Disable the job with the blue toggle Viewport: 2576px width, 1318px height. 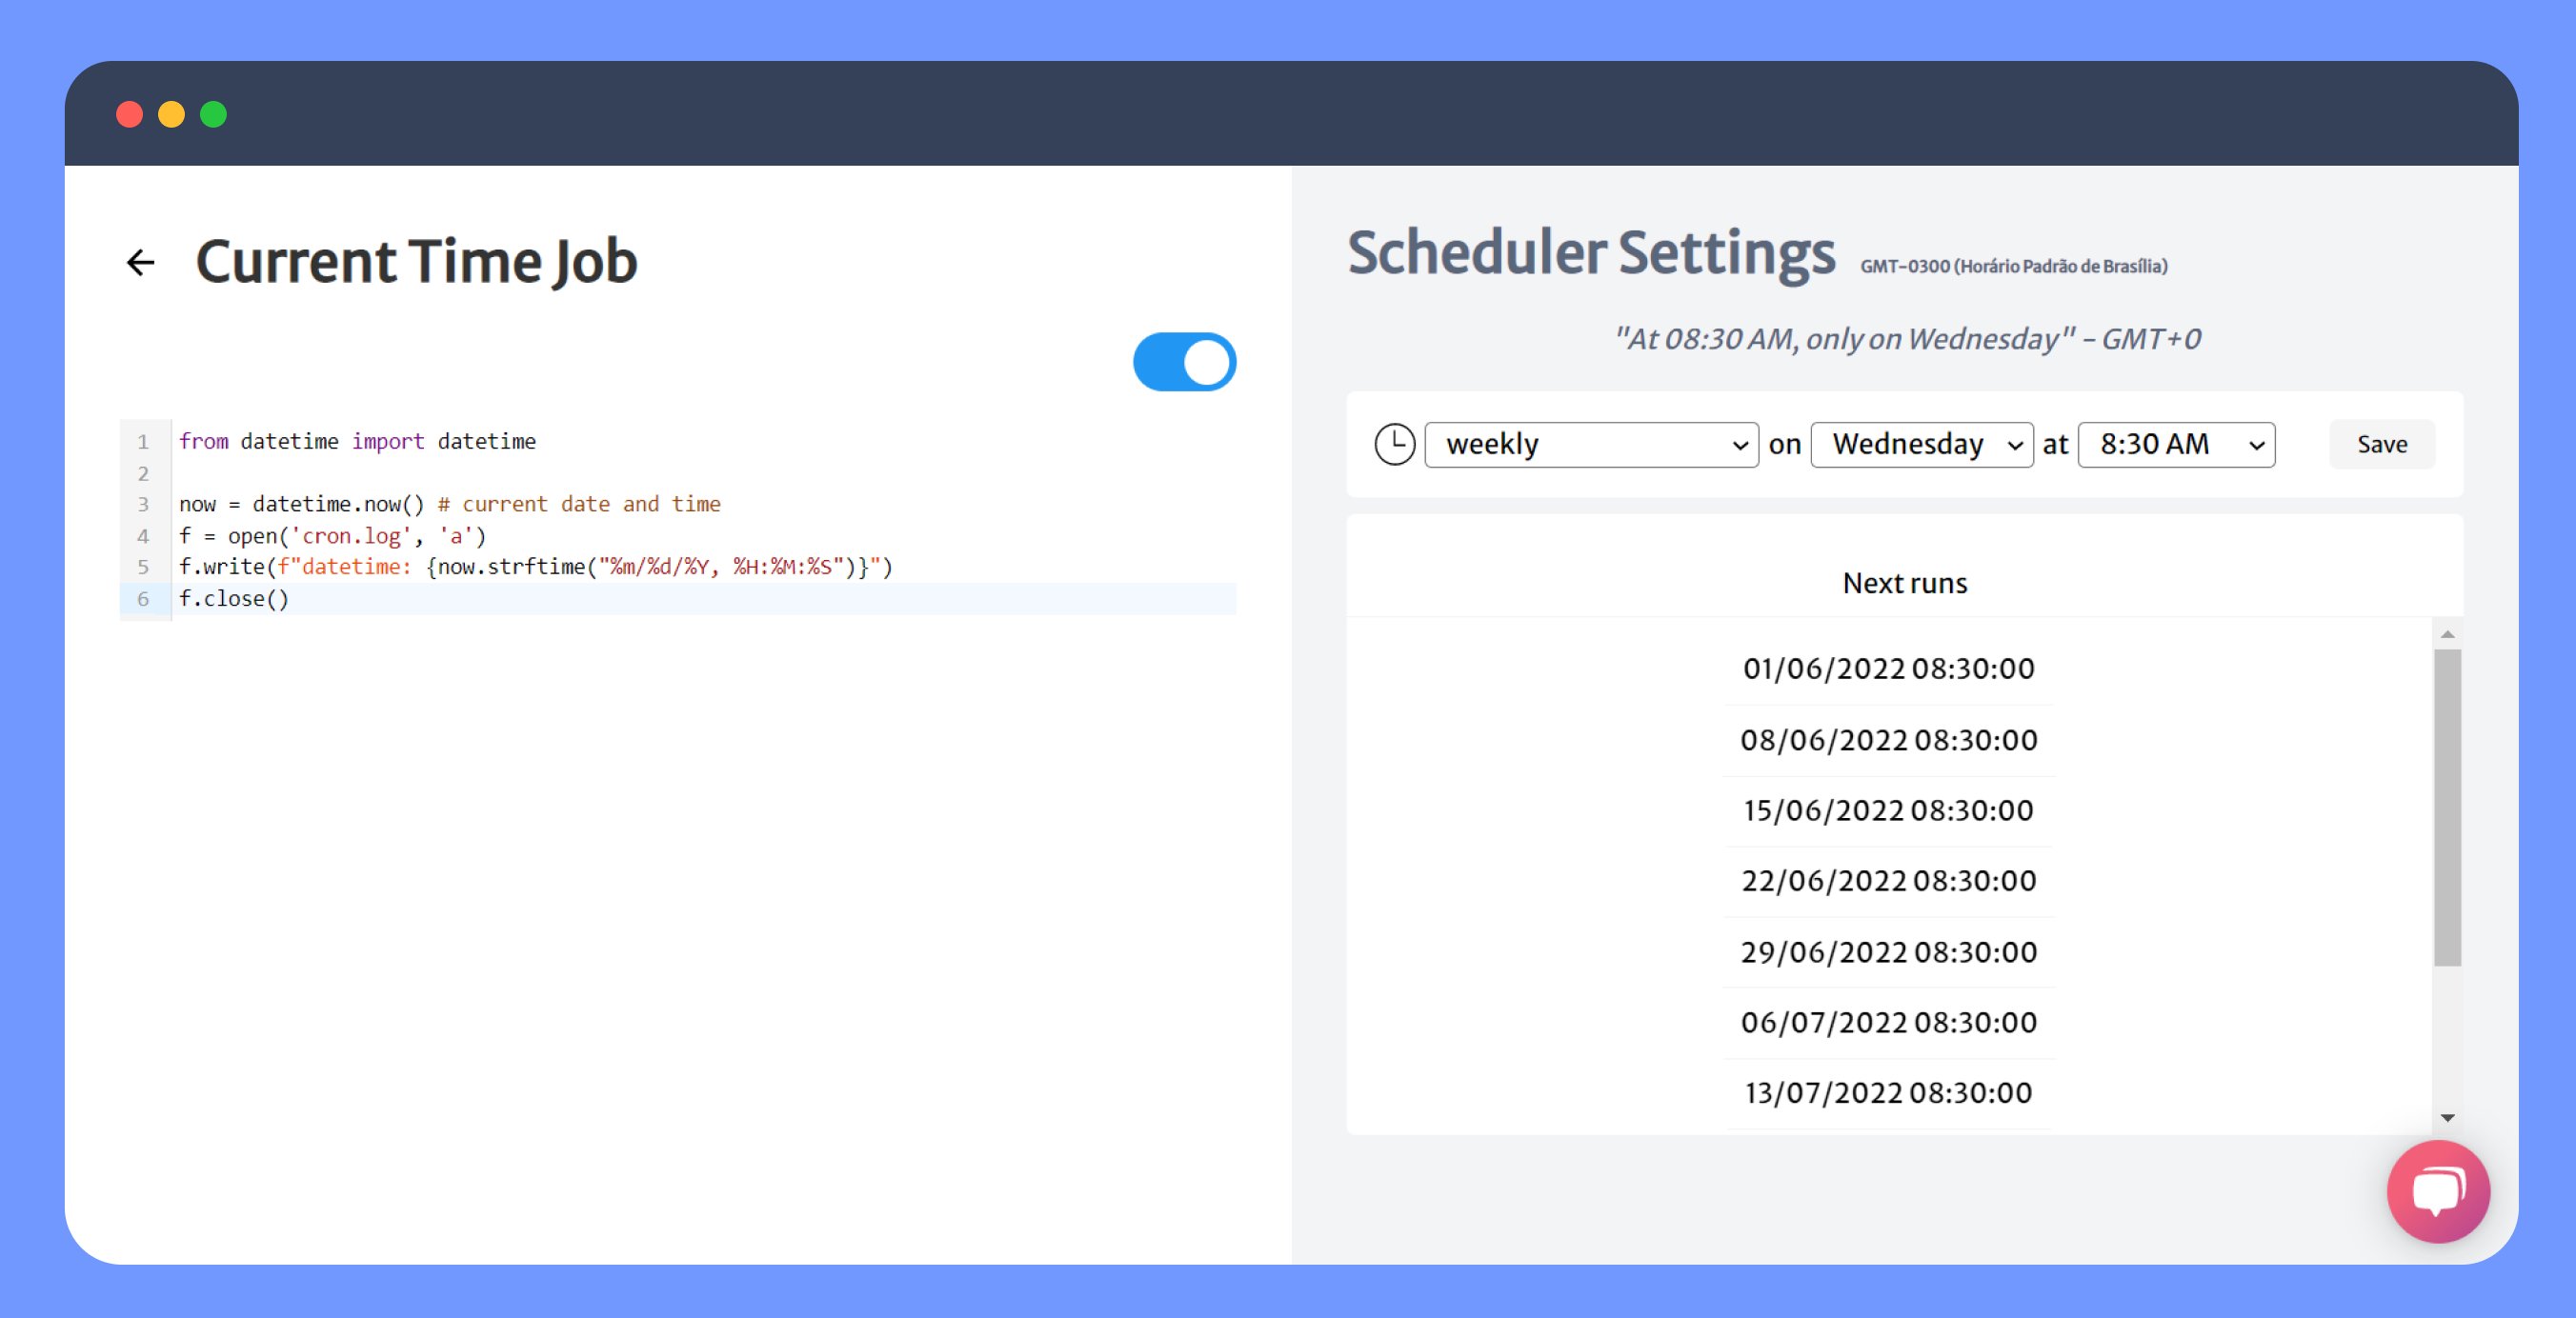point(1184,362)
